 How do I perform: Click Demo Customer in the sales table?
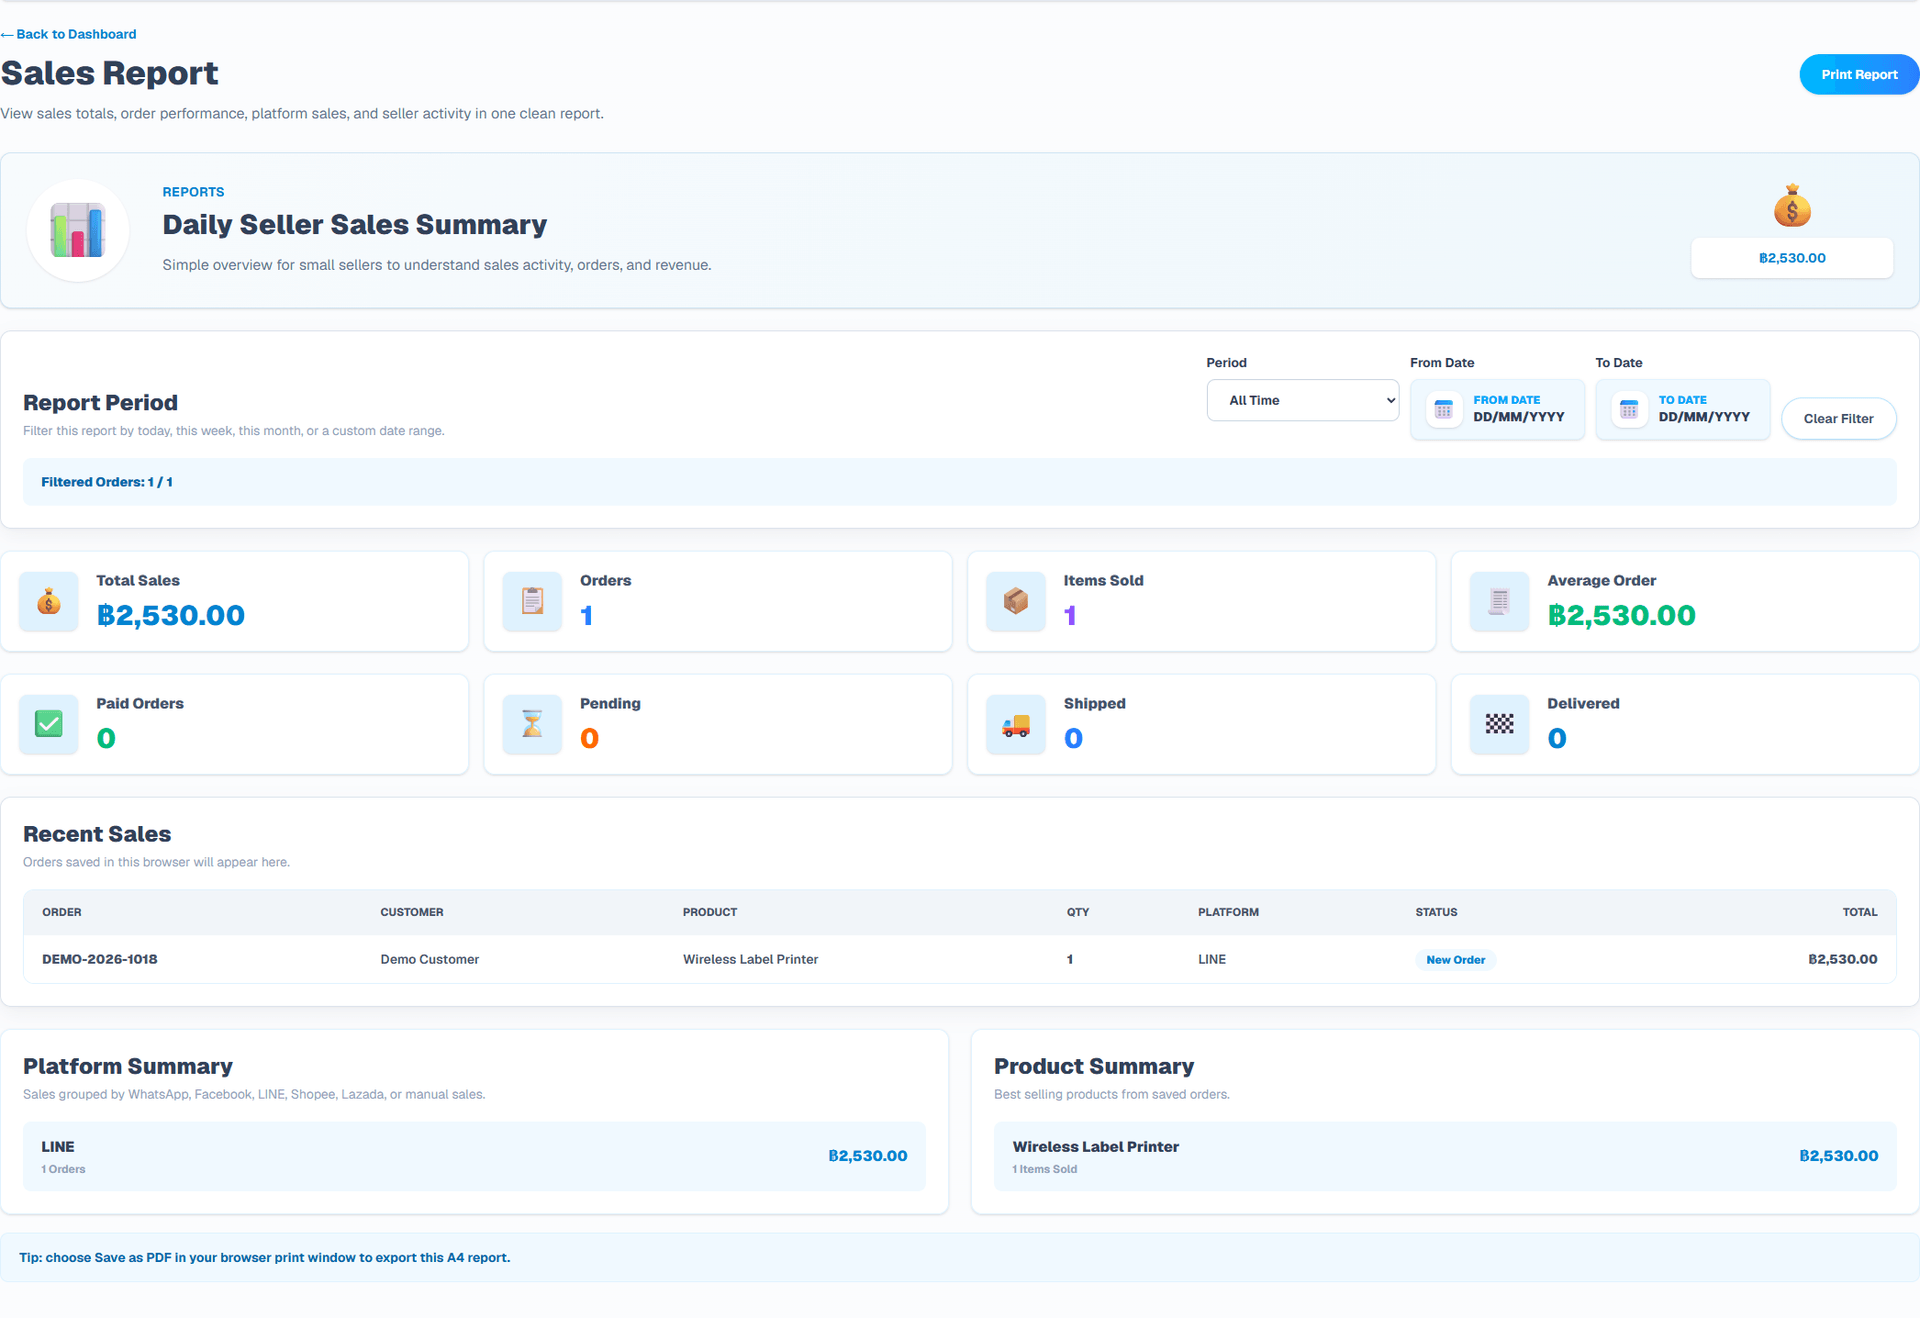click(x=429, y=959)
